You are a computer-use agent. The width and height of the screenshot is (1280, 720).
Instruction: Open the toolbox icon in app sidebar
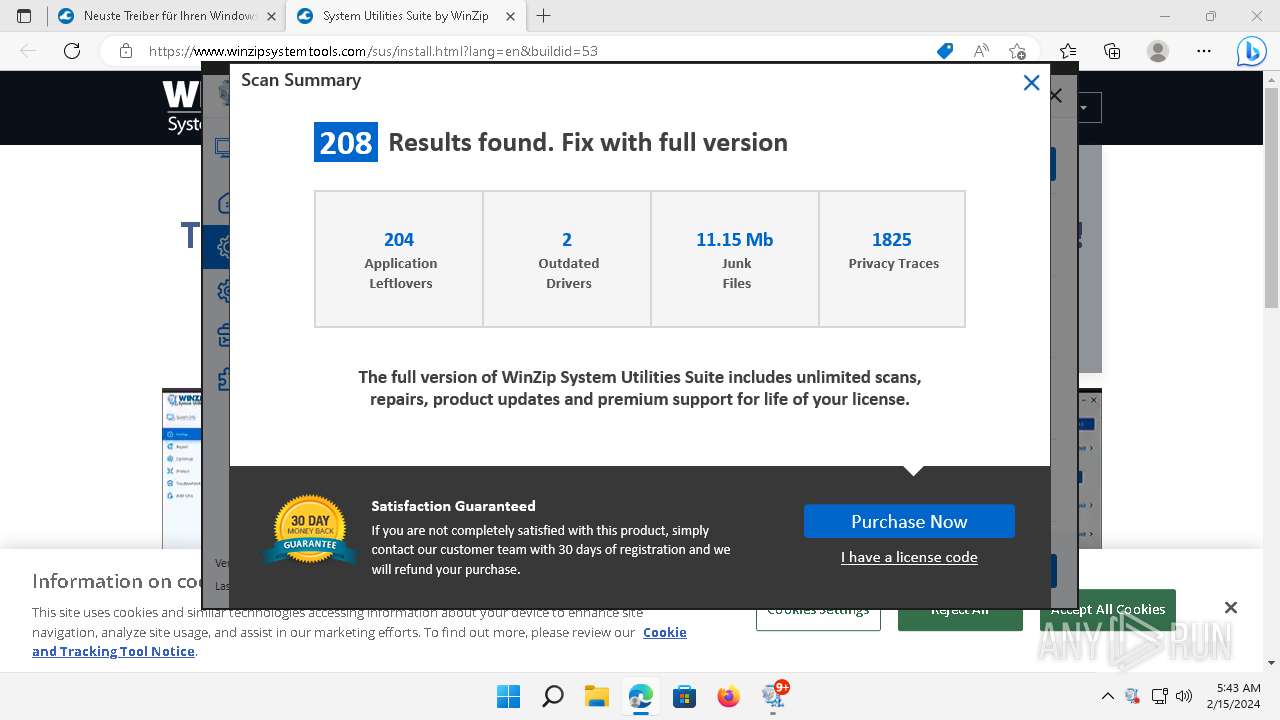coord(224,334)
